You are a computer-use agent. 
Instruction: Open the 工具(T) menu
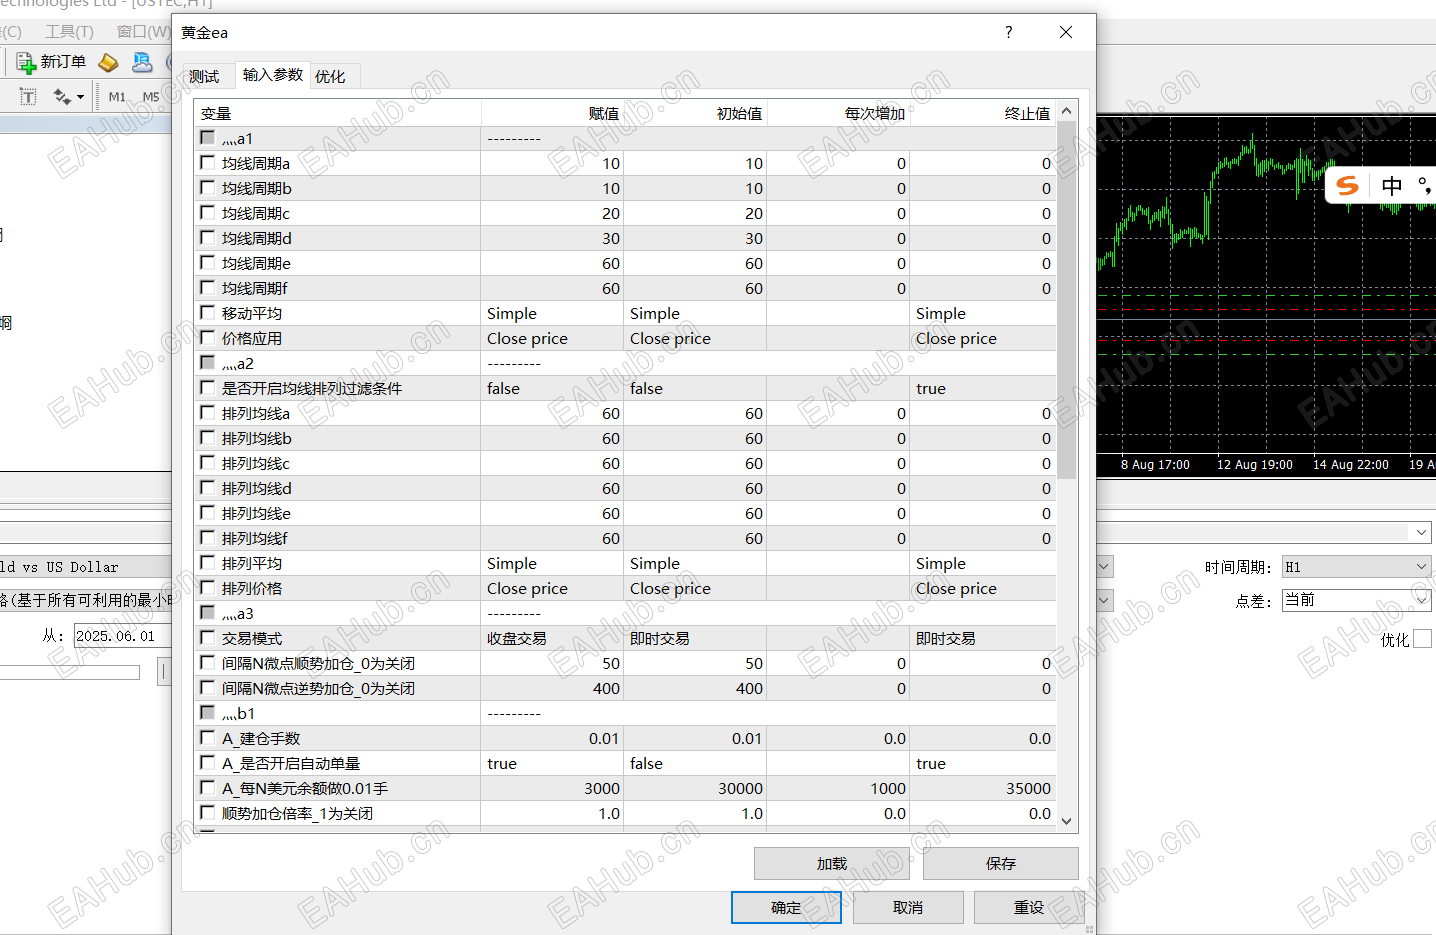coord(69,32)
